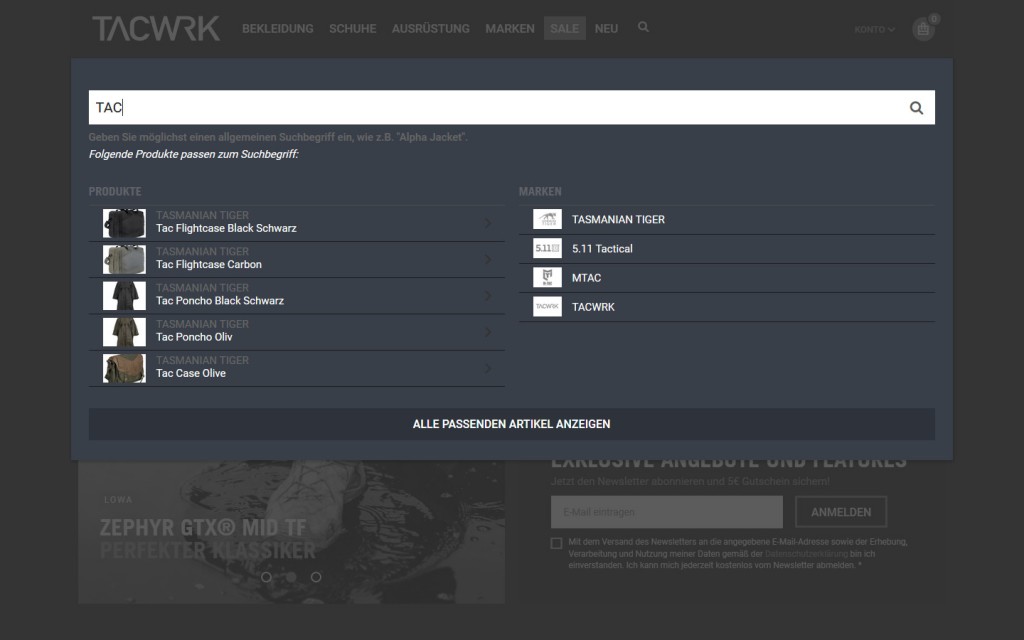Select the Tasmanian Tiger brand logo
The height and width of the screenshot is (640, 1024).
pyautogui.click(x=547, y=220)
